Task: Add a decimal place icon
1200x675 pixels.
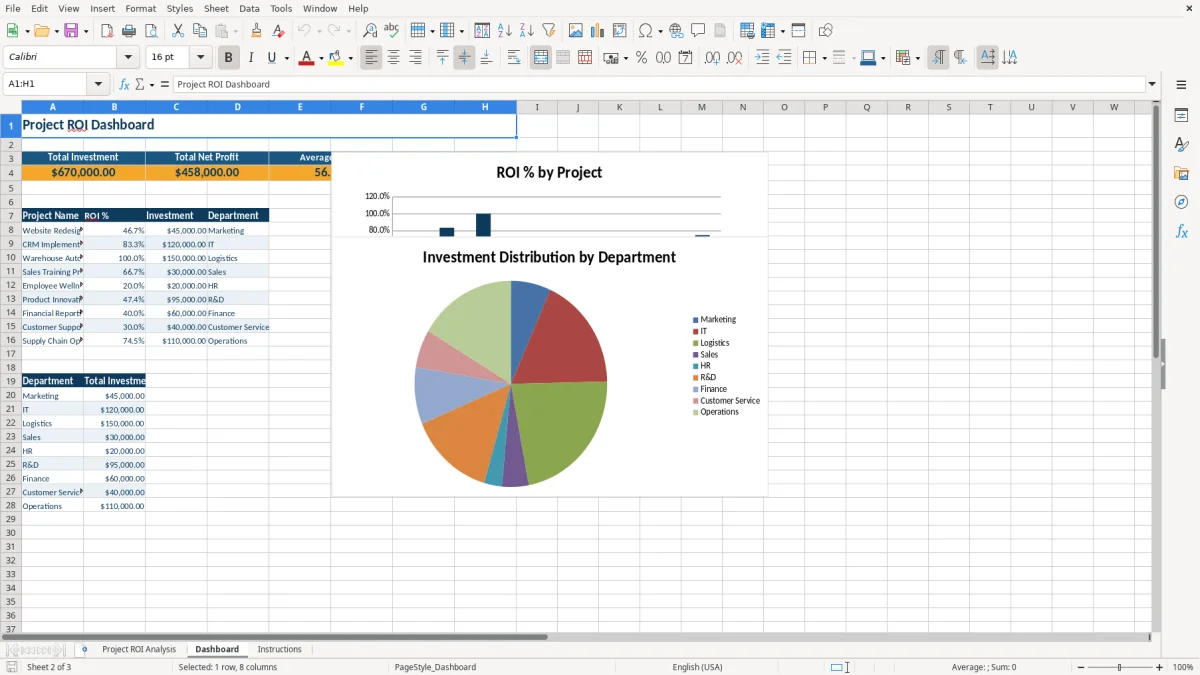Action: coord(712,58)
